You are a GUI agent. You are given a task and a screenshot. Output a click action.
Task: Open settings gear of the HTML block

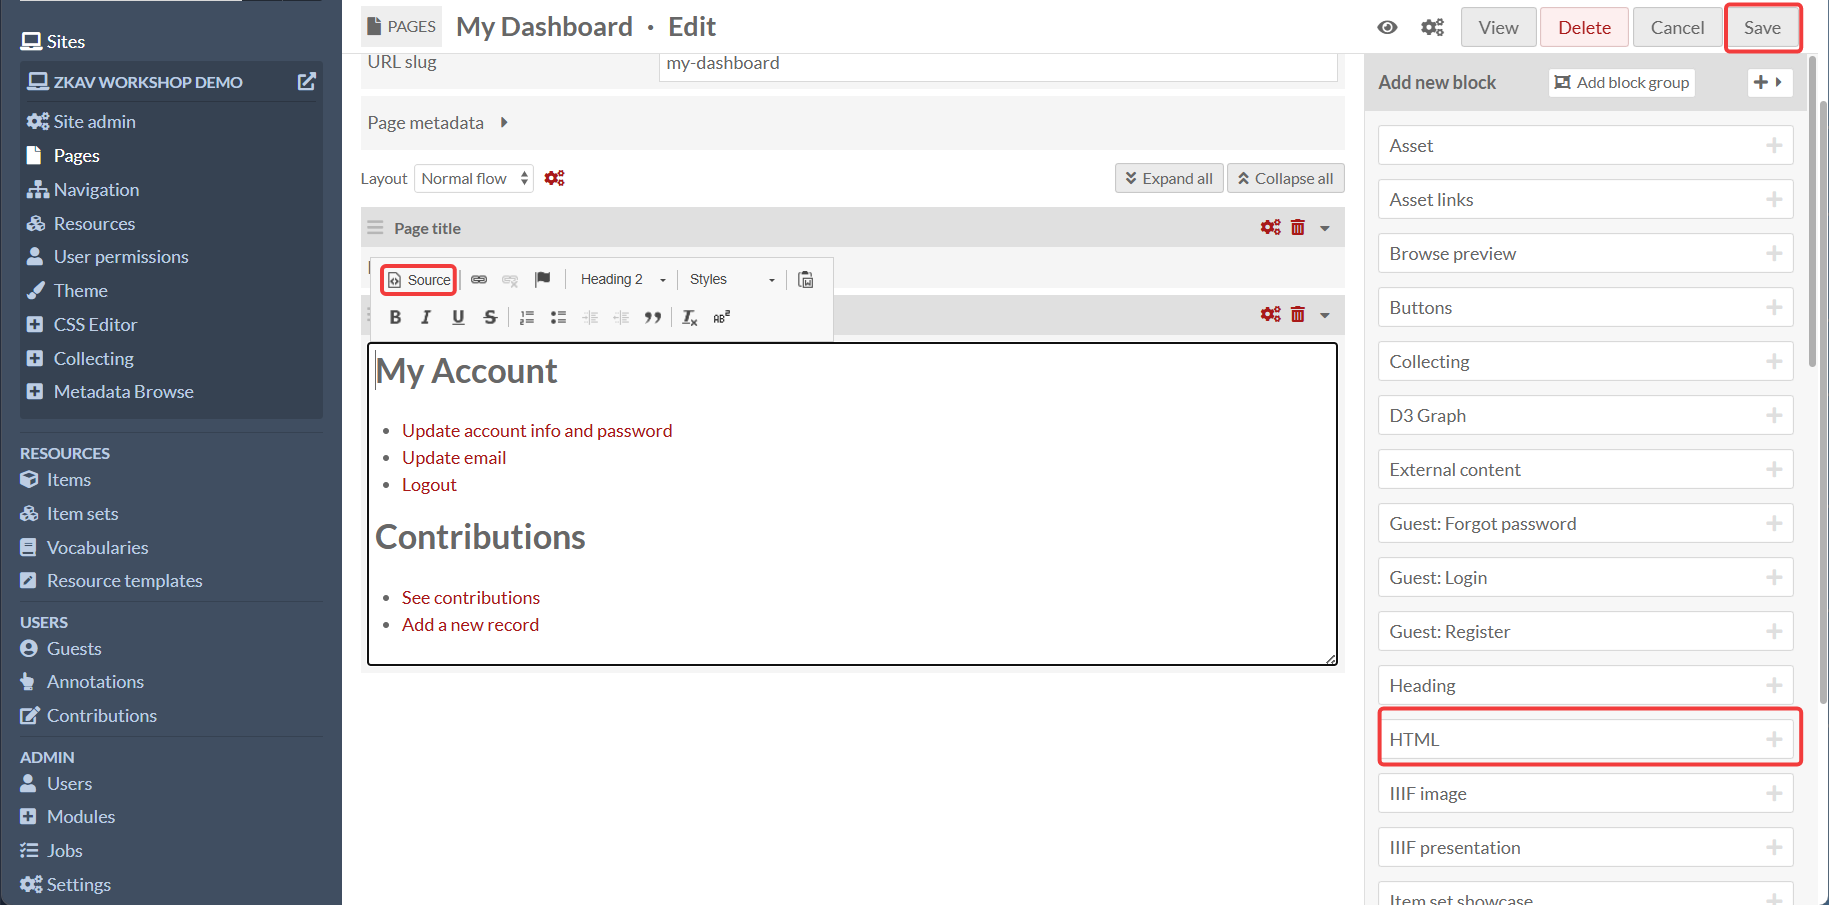pos(1270,315)
